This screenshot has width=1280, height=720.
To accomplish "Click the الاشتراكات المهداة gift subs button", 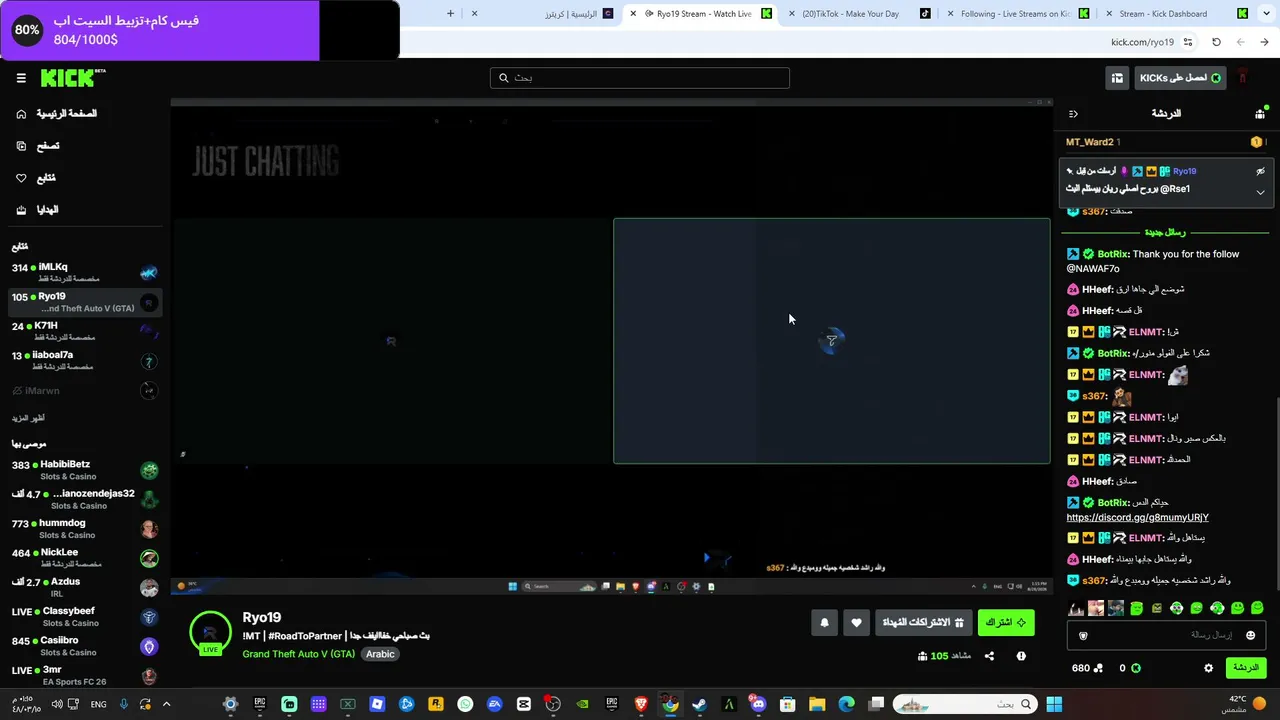I will [923, 623].
